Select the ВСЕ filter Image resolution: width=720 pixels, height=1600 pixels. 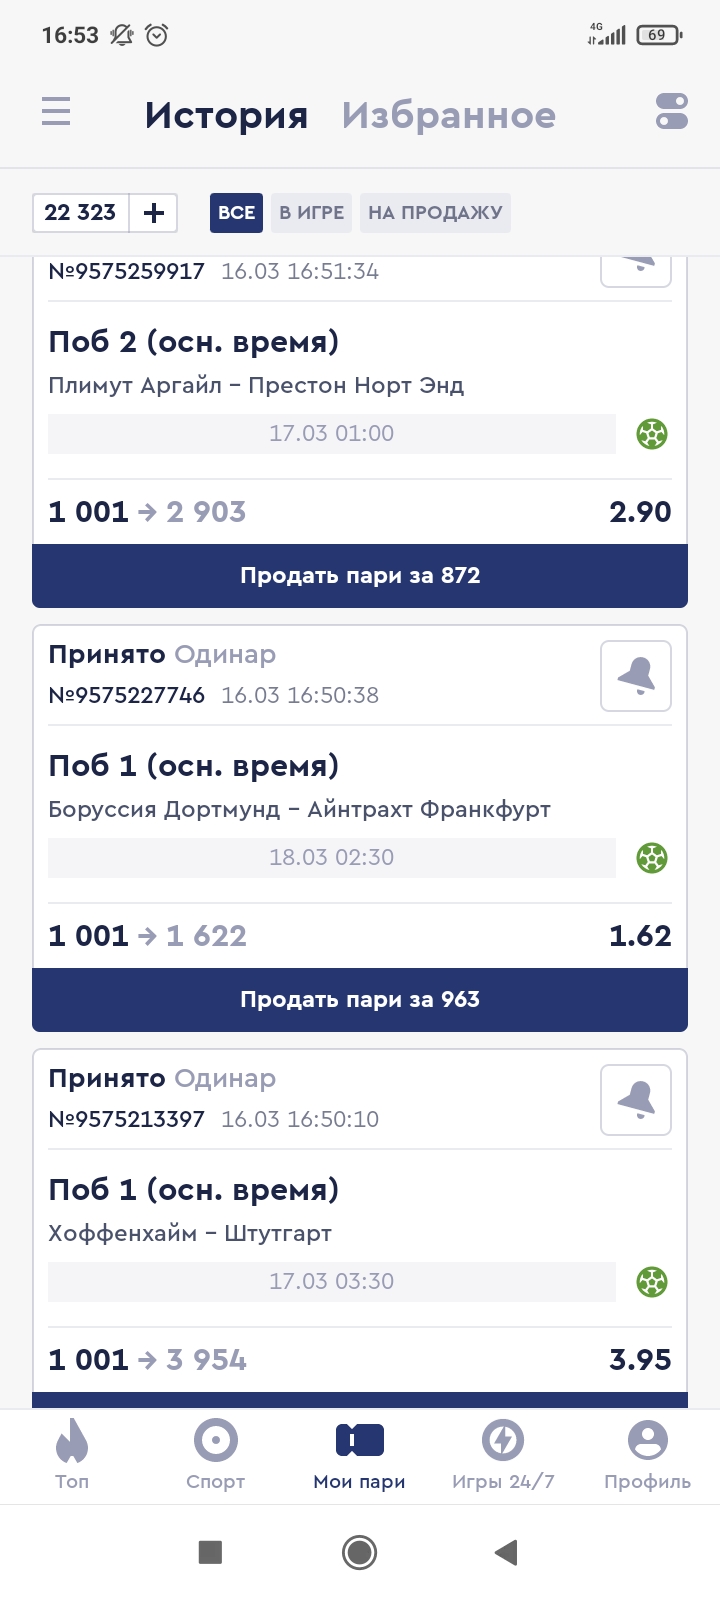pos(236,212)
